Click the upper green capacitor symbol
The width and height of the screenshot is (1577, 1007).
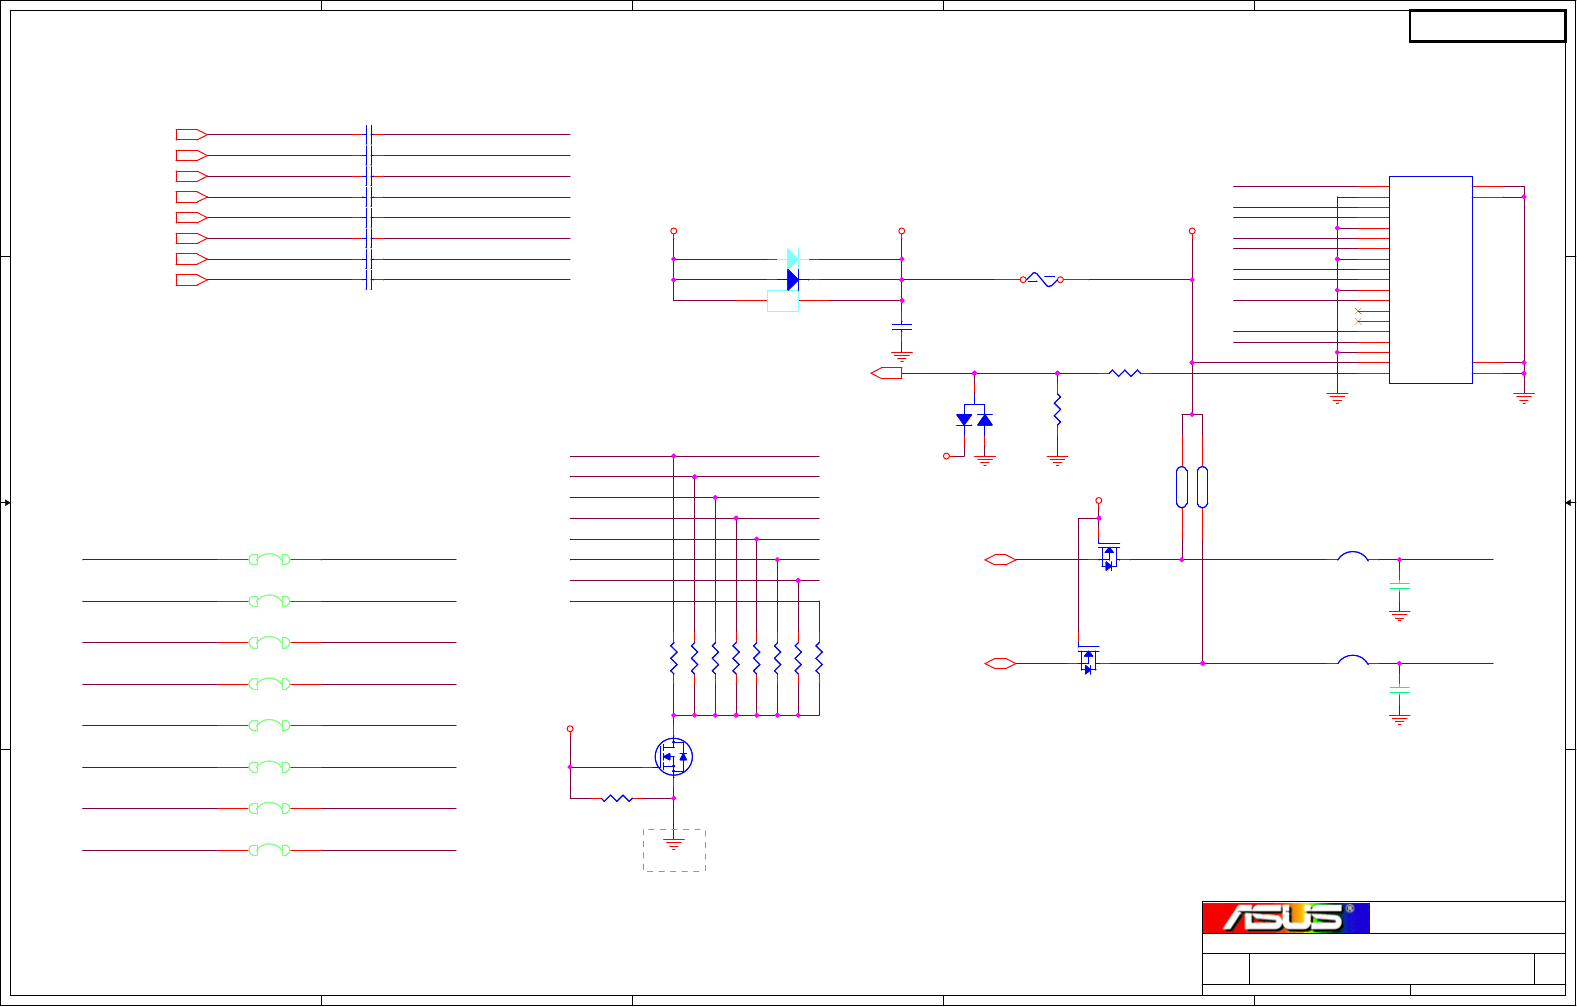(1400, 587)
